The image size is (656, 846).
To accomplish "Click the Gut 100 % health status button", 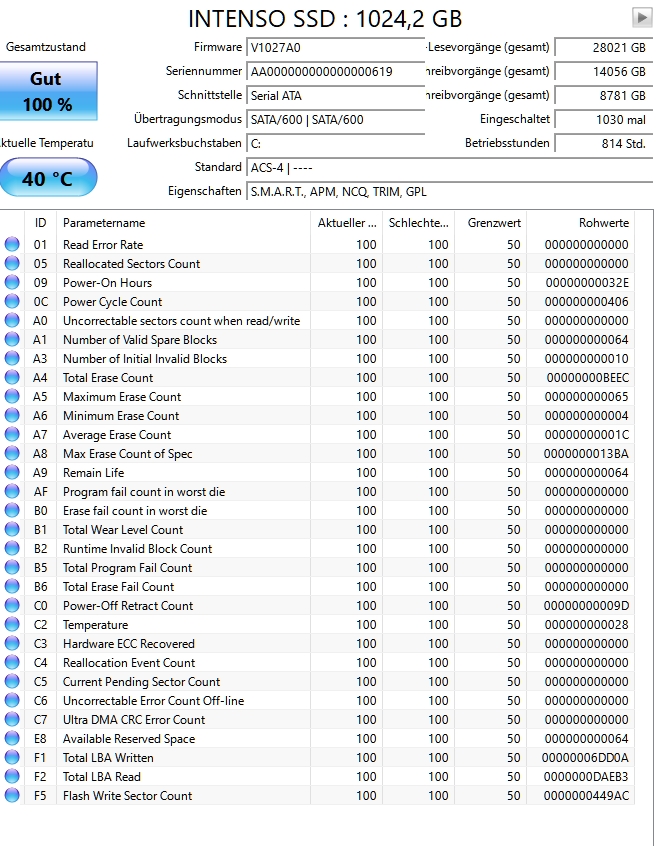I will (47, 91).
